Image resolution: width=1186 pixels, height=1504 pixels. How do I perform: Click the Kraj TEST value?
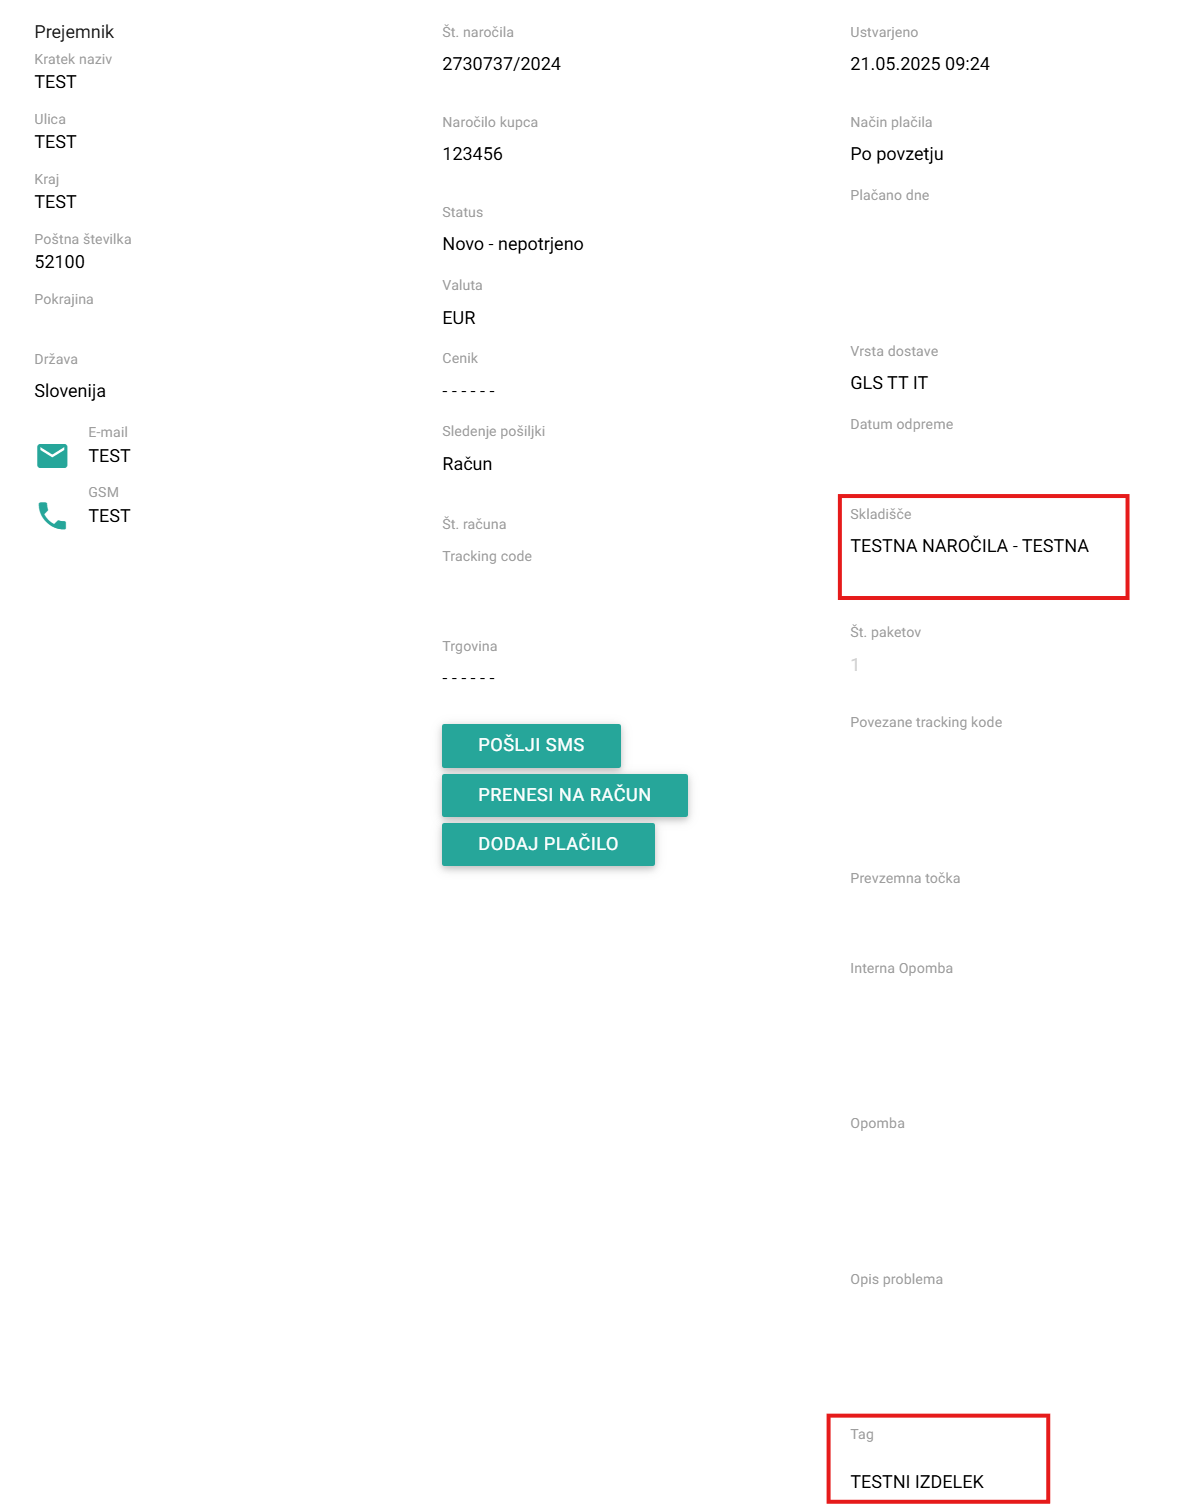55,202
